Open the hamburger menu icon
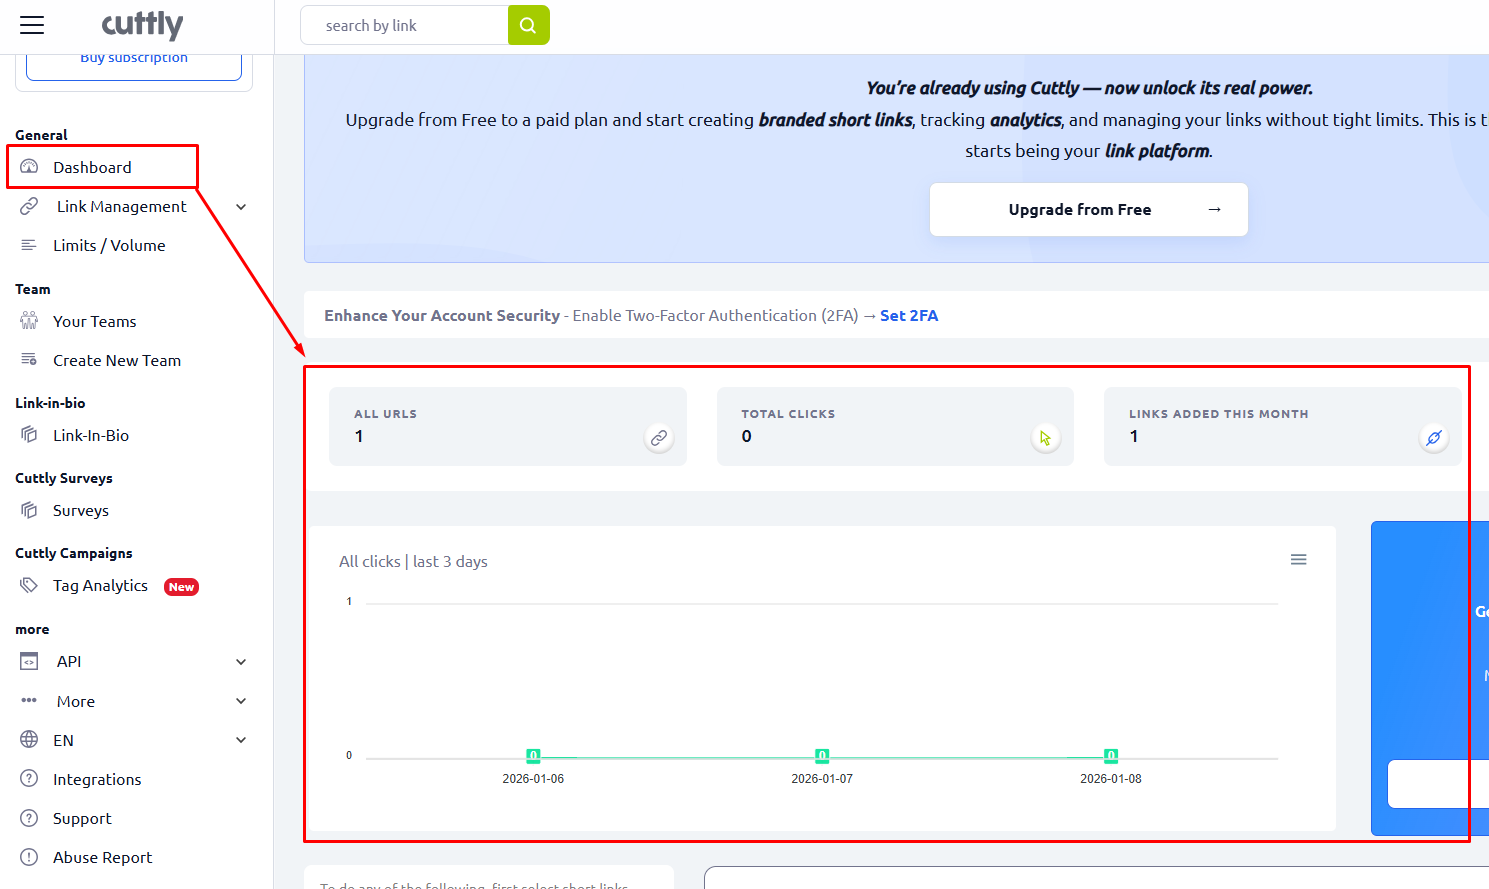1489x889 pixels. point(32,25)
